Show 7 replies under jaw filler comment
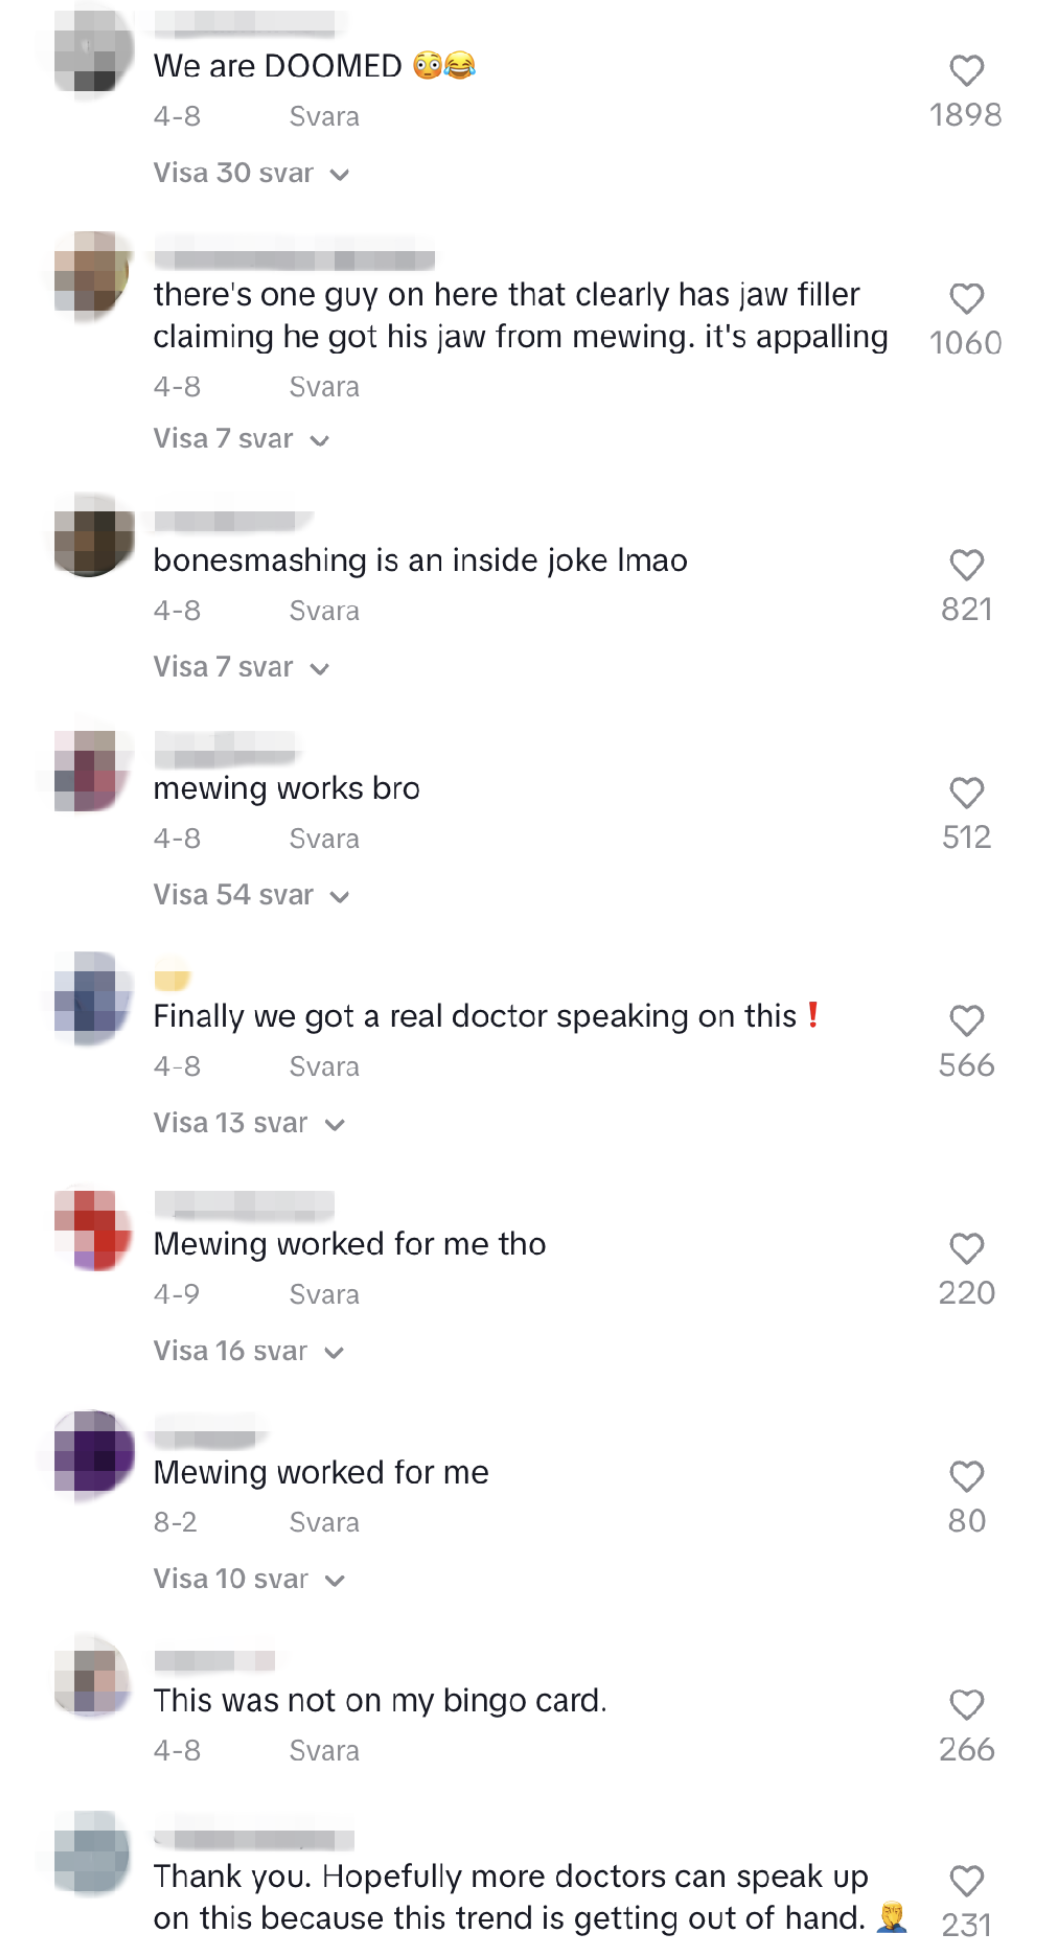This screenshot has height=1952, width=1046. click(x=241, y=439)
